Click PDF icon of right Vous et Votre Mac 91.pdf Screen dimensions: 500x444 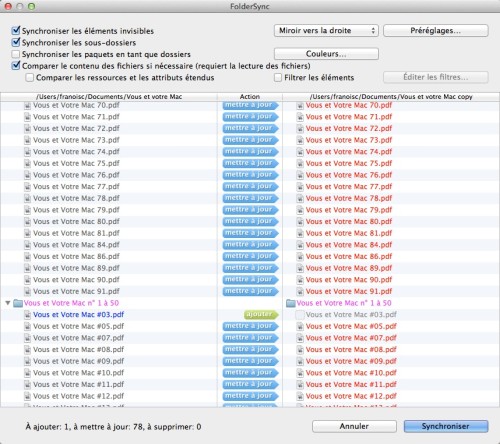click(x=300, y=291)
